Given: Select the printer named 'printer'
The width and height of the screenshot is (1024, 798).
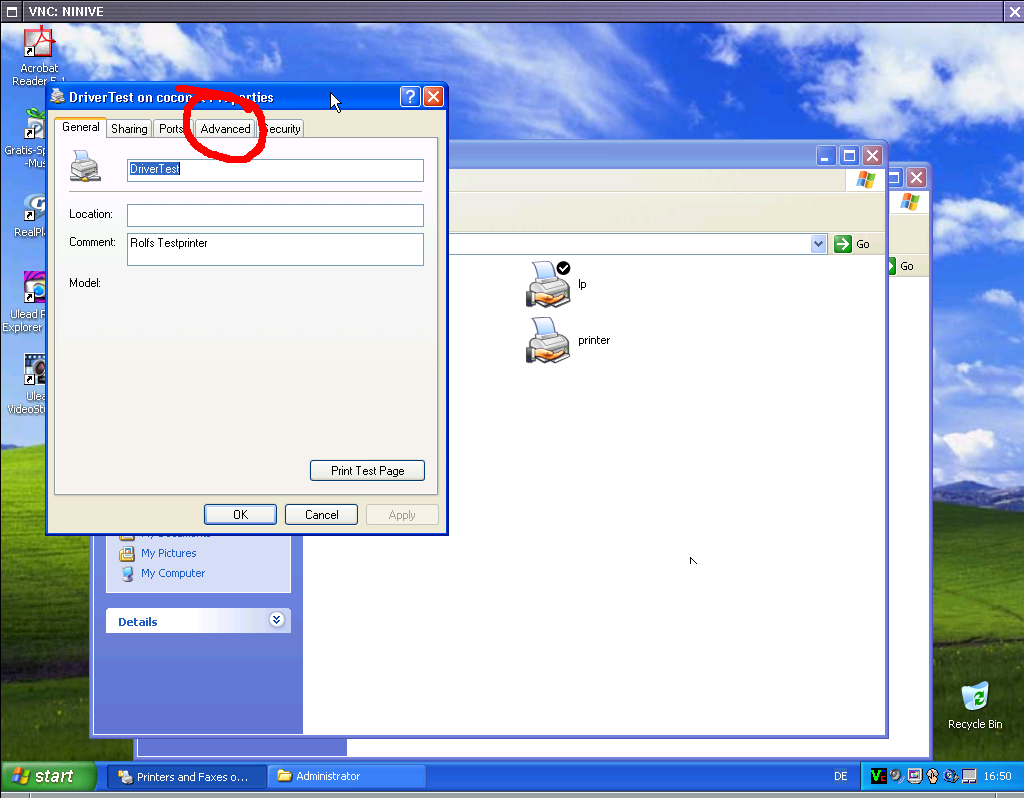Looking at the screenshot, I should pyautogui.click(x=547, y=340).
